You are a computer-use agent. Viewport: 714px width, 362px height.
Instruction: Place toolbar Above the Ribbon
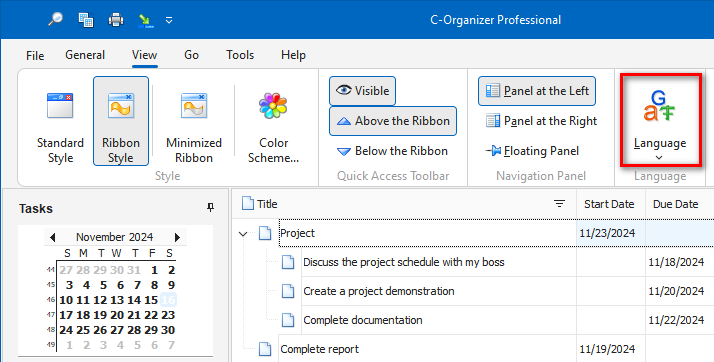[393, 121]
